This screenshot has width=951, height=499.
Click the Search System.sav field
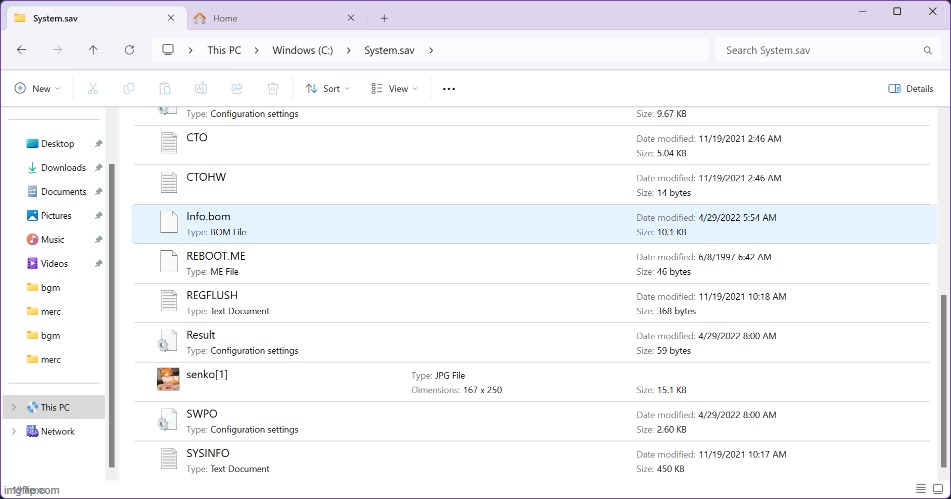820,50
